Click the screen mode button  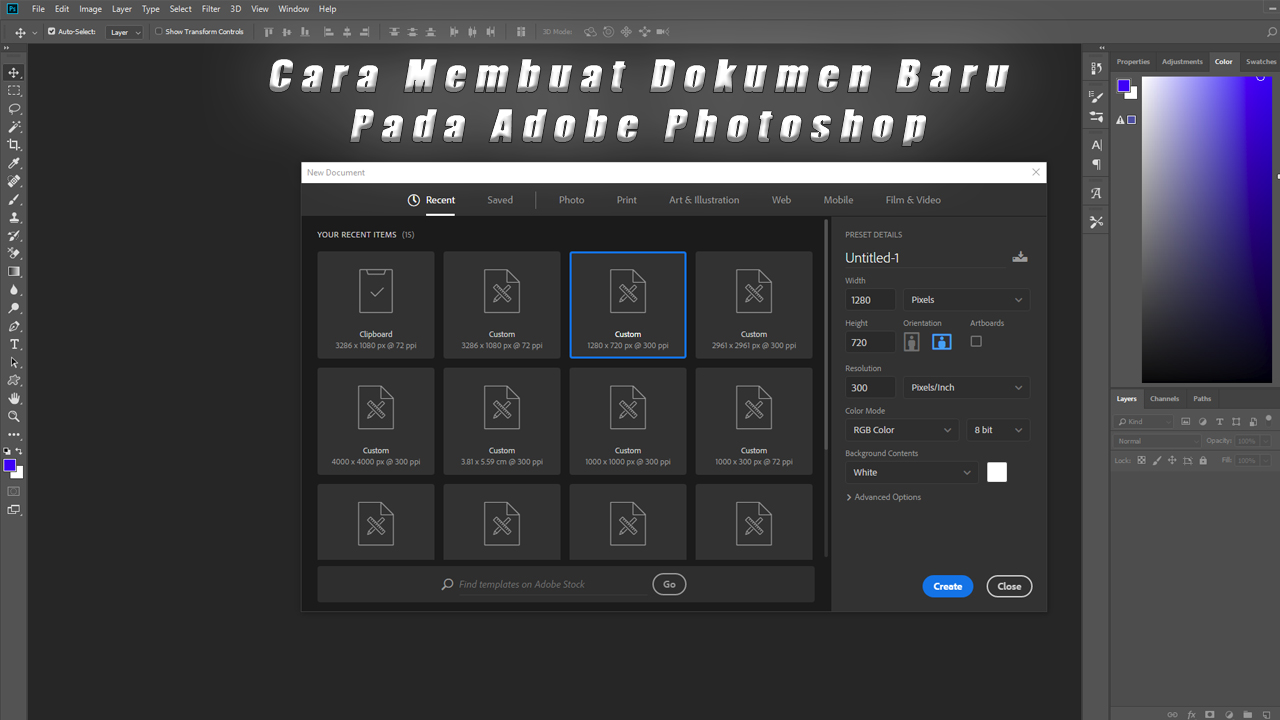point(14,510)
